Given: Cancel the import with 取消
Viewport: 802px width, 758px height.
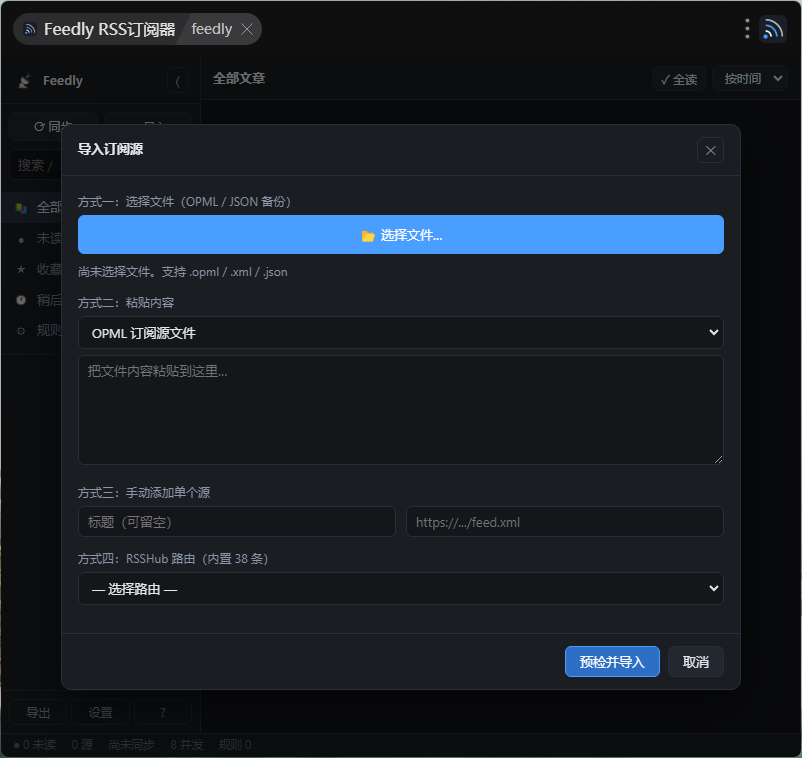Looking at the screenshot, I should point(696,662).
